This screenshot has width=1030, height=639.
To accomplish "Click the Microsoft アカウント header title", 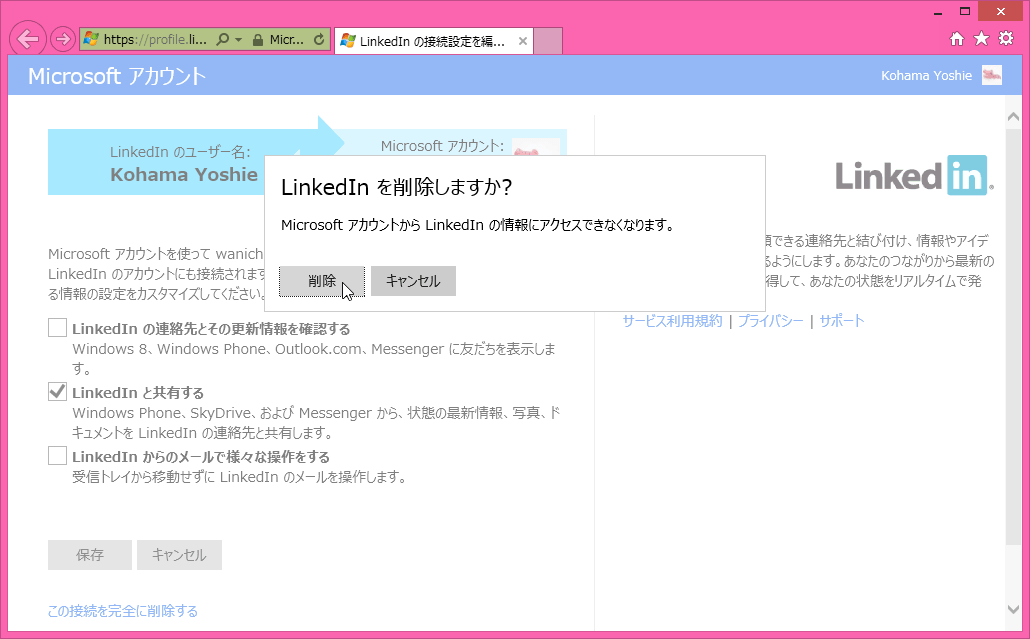I will 117,76.
